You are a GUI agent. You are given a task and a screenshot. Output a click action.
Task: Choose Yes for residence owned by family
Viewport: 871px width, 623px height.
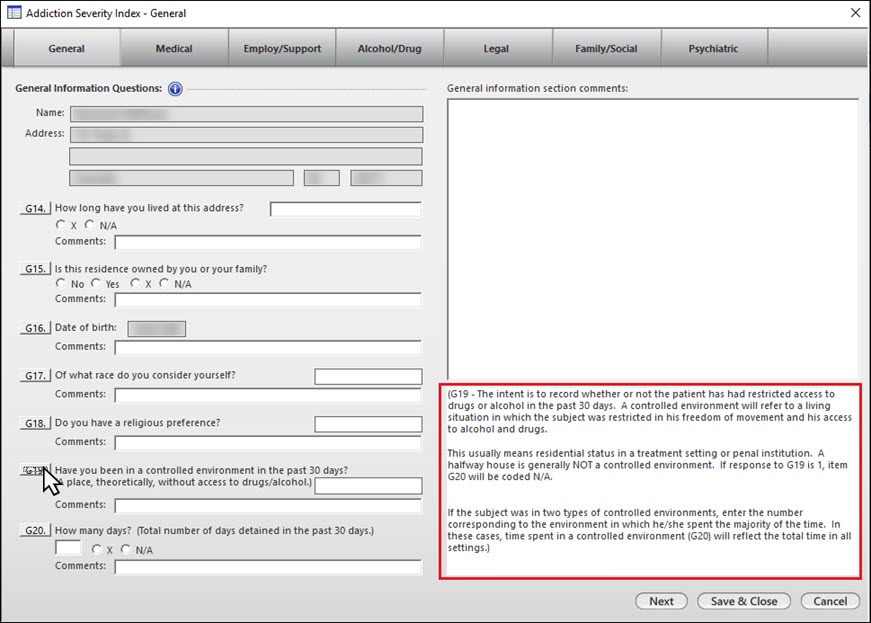click(97, 284)
